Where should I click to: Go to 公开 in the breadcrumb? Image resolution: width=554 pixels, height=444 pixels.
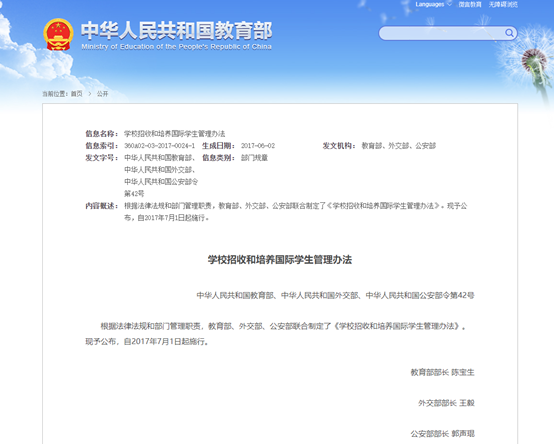pyautogui.click(x=102, y=94)
